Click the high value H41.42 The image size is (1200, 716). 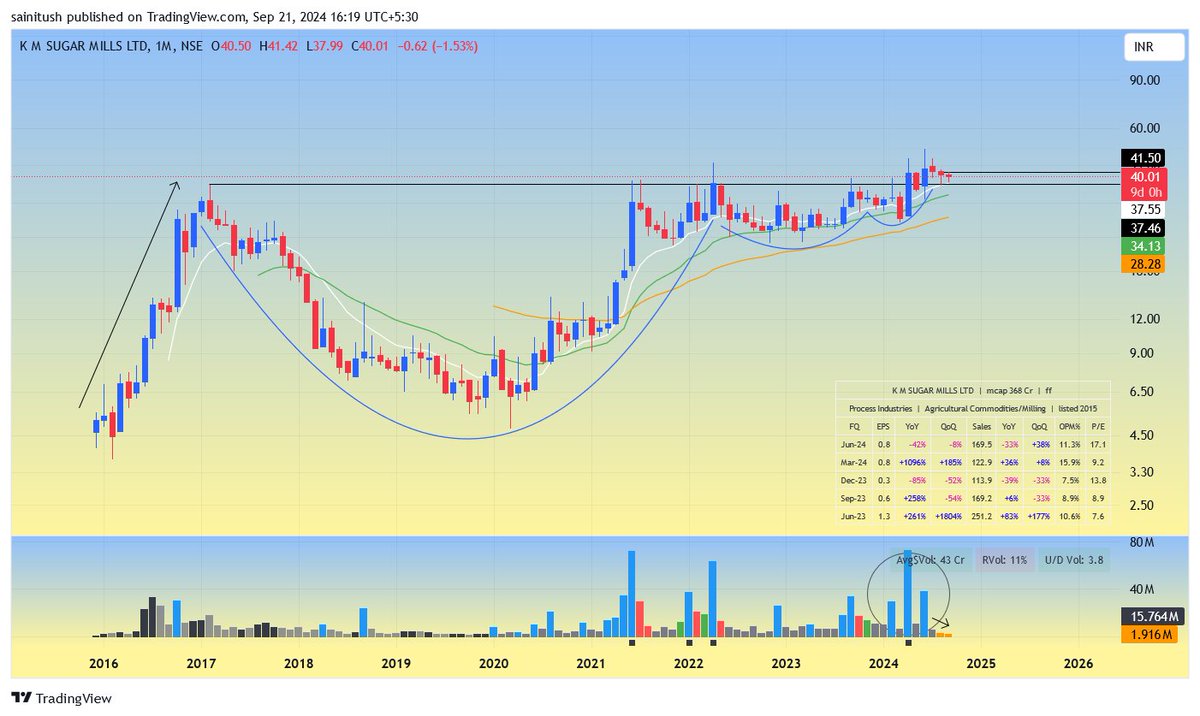pos(279,46)
